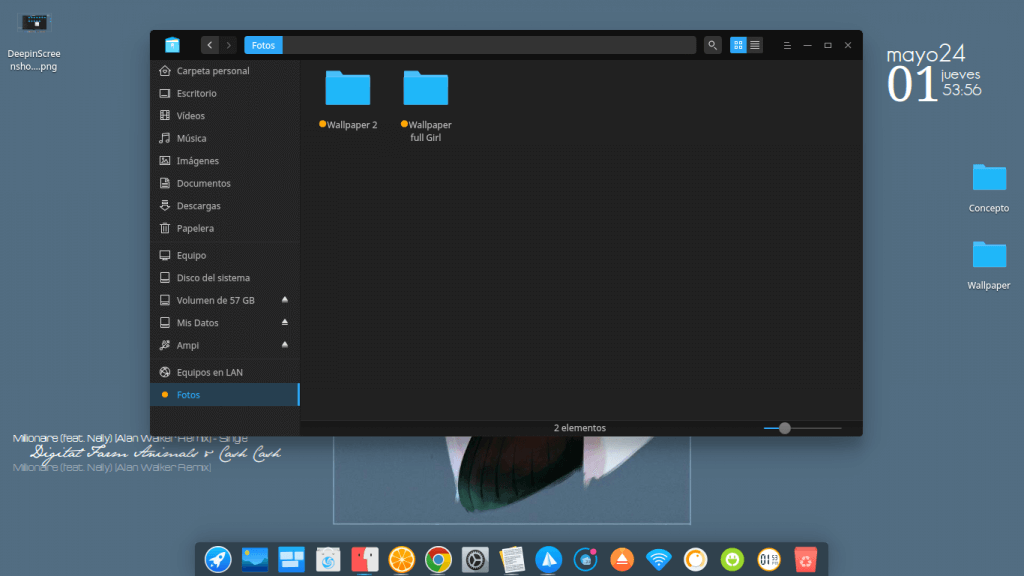Screen dimensions: 1024x576
Task: Open the Wallpaper 2 folder
Action: (348, 90)
